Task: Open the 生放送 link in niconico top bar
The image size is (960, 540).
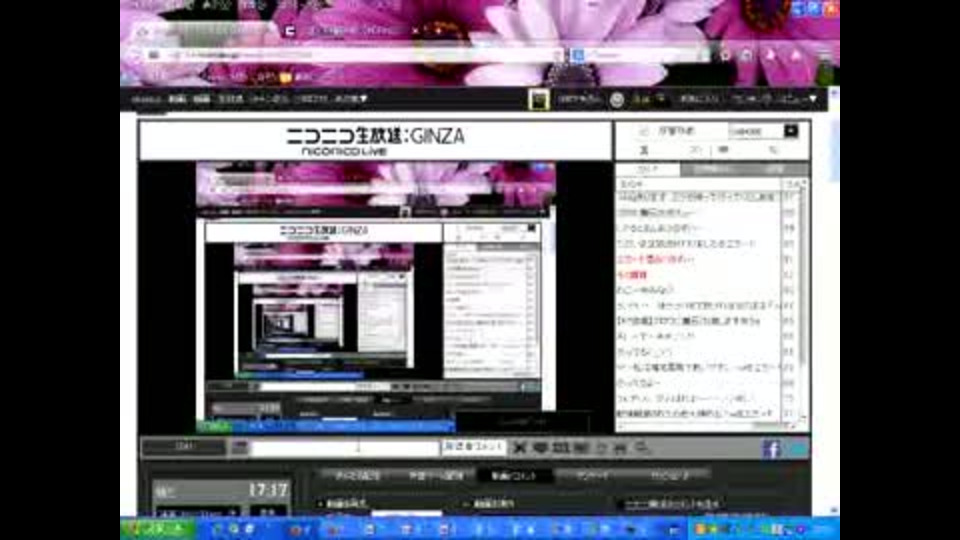Action: pos(231,99)
